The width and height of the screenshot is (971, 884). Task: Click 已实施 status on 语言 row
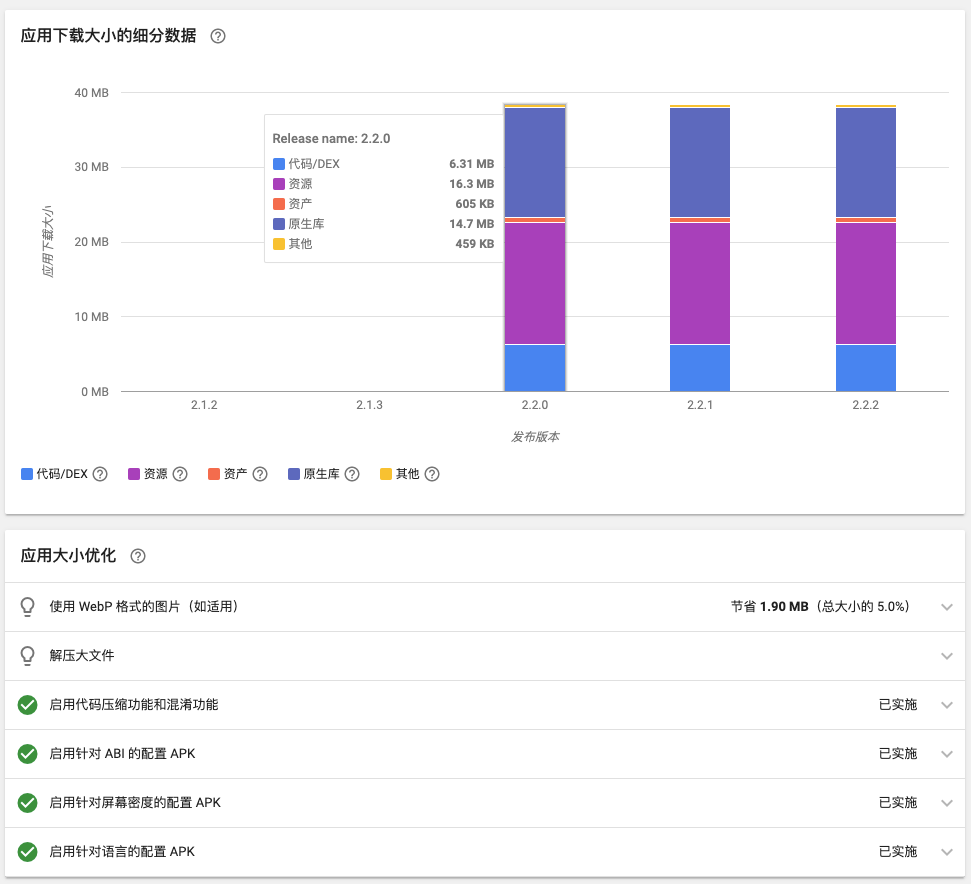pyautogui.click(x=898, y=851)
